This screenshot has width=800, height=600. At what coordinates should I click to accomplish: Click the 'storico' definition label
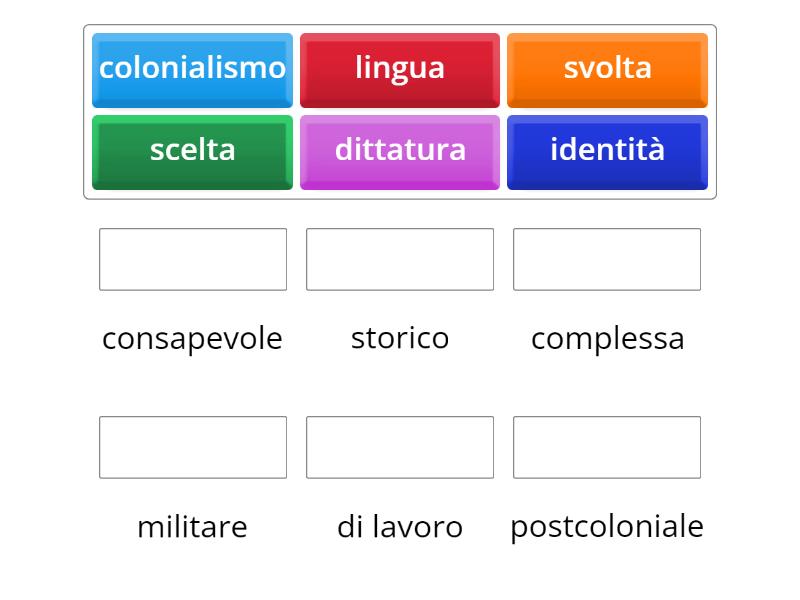click(x=400, y=338)
